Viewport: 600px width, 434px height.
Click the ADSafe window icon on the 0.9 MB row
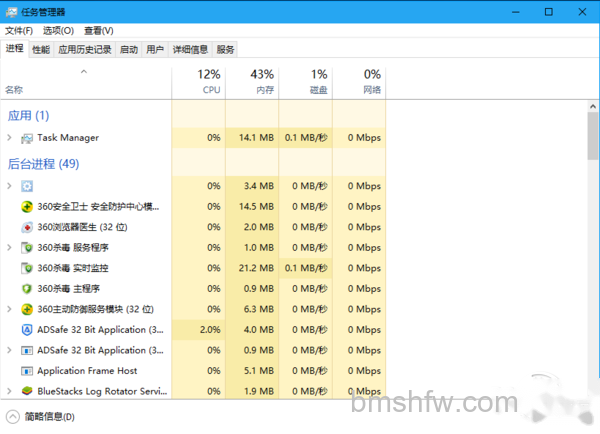27,351
